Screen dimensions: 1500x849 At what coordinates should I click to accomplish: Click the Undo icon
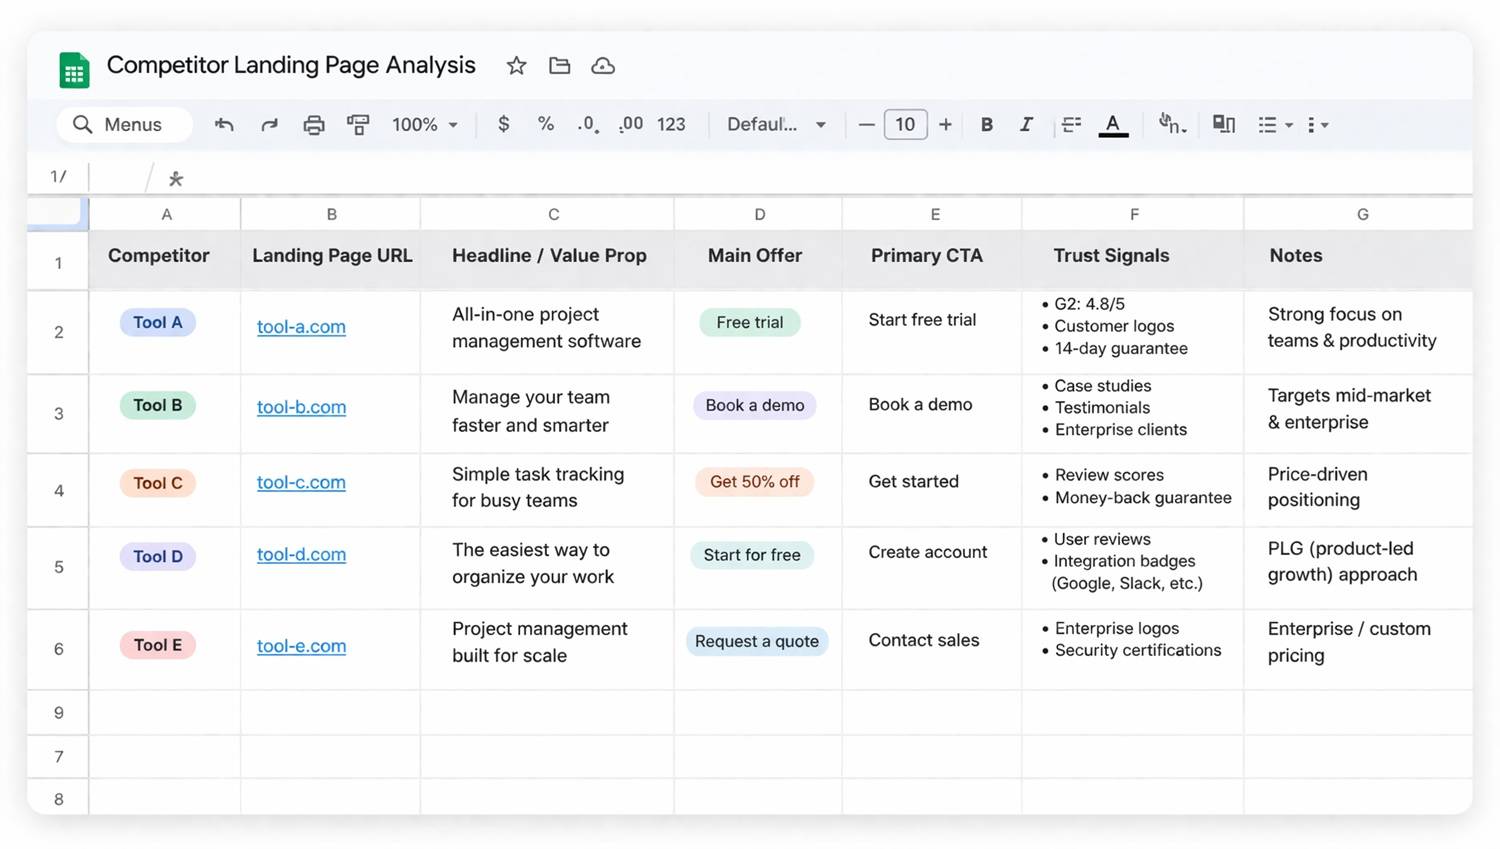click(x=223, y=124)
